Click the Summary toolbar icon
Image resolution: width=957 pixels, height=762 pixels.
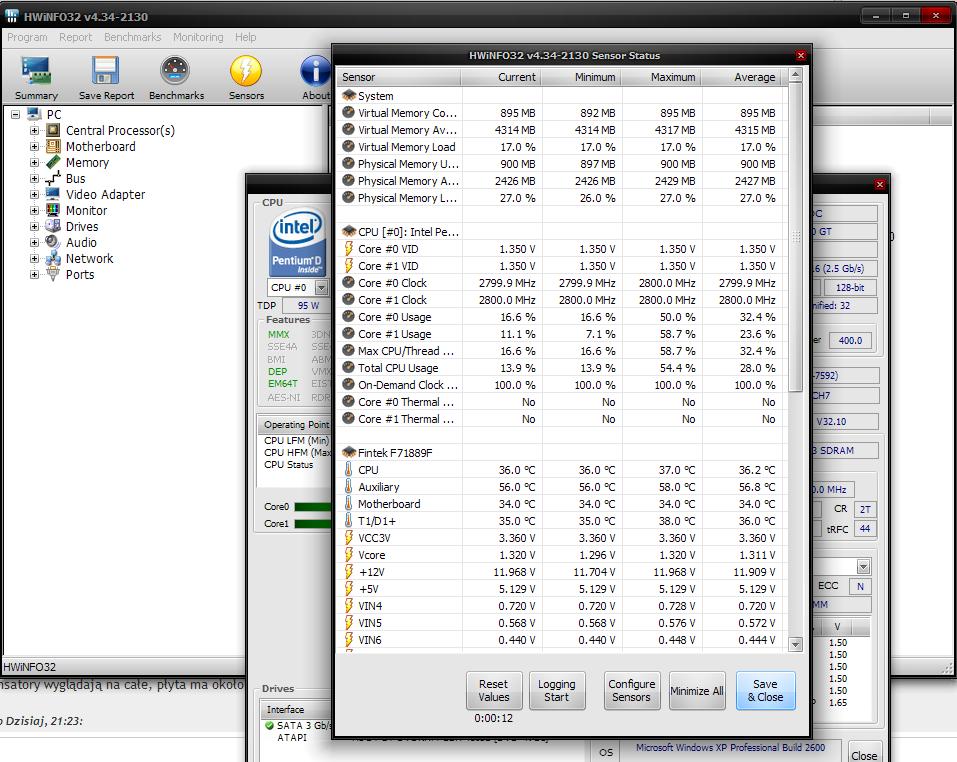click(x=36, y=72)
